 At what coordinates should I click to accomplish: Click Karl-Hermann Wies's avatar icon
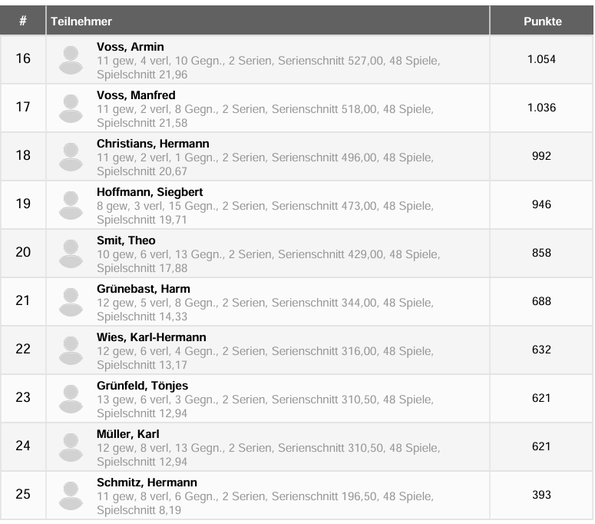pos(71,350)
